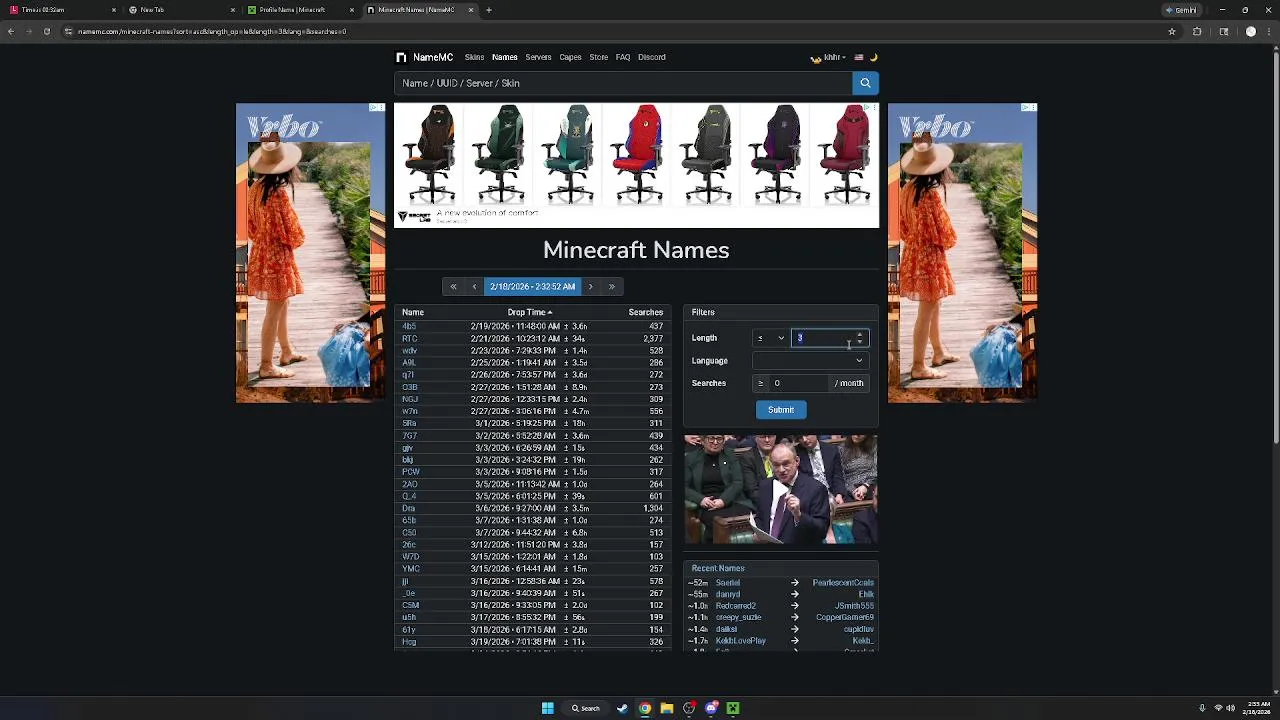Screen dimensions: 1280x720
Task: Open the name 4b5 row link
Action: [409, 326]
